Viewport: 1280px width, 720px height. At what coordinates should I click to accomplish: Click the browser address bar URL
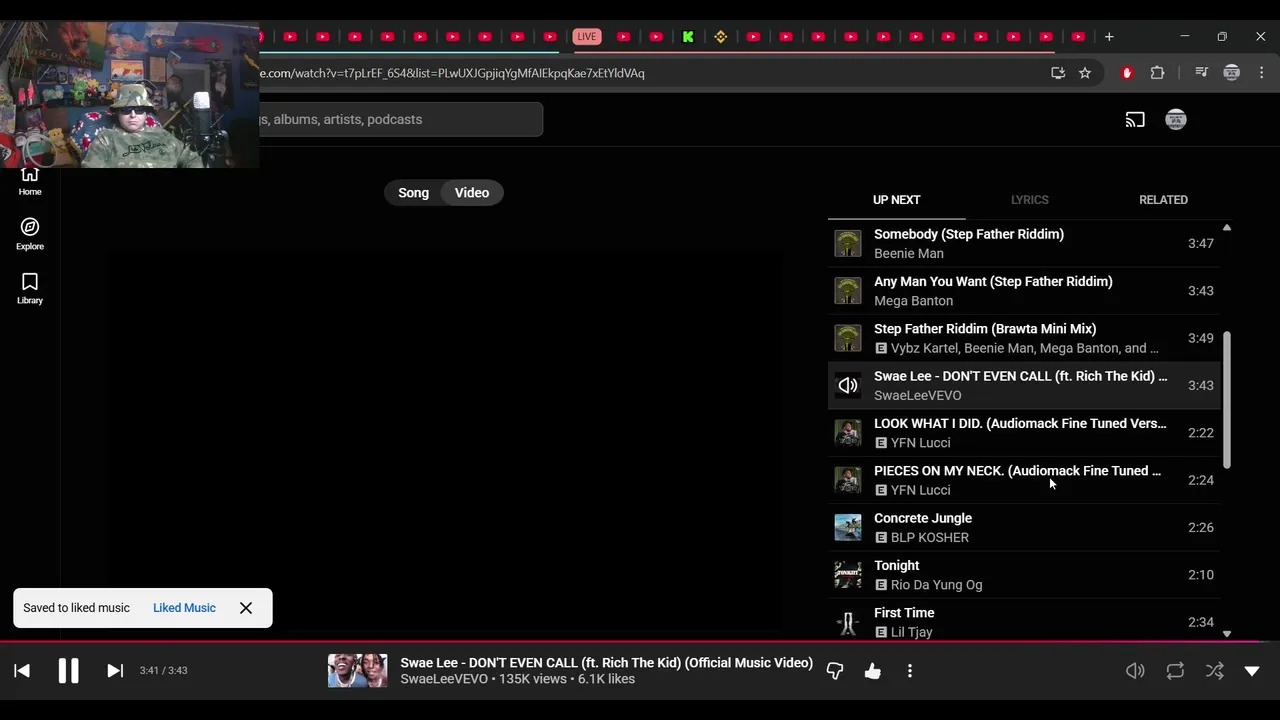pos(452,73)
